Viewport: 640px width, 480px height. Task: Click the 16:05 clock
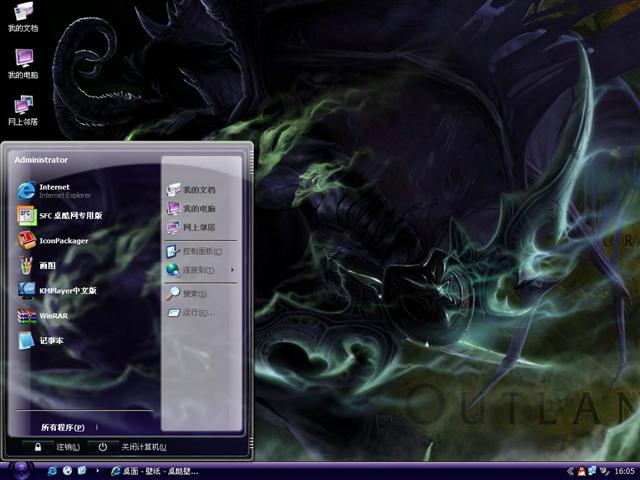624,471
